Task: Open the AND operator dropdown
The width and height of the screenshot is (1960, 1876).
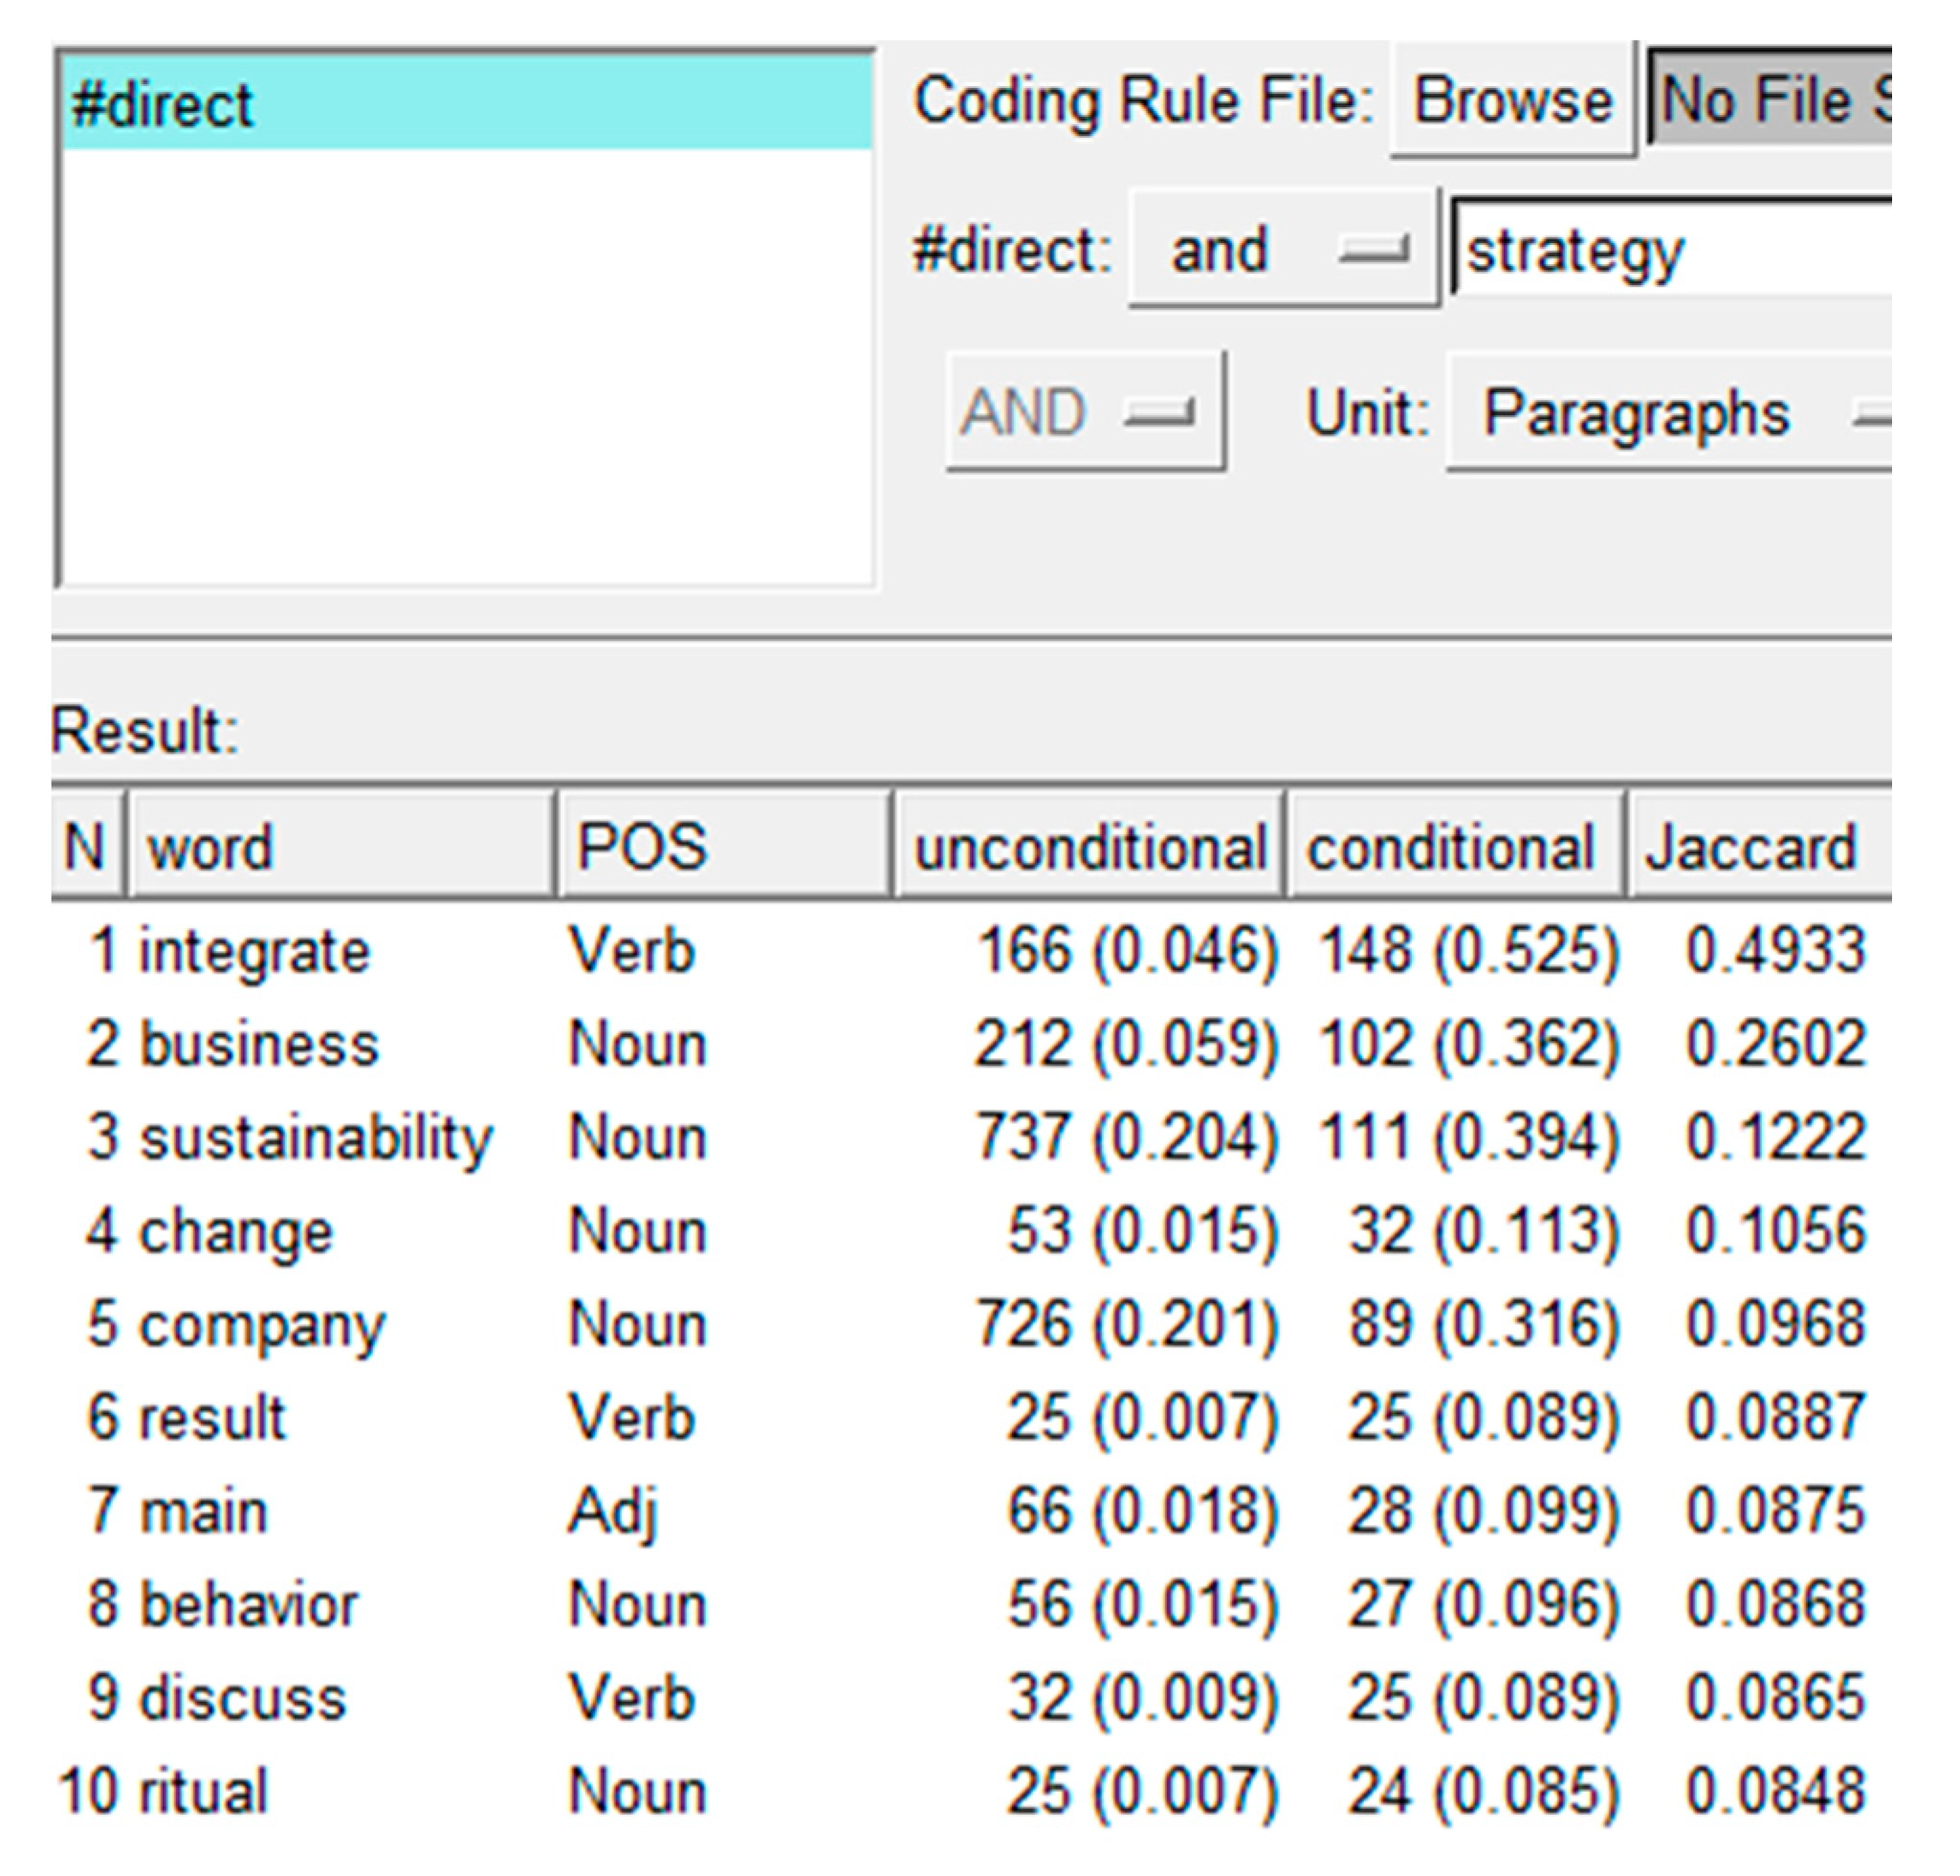Action: (x=1084, y=412)
